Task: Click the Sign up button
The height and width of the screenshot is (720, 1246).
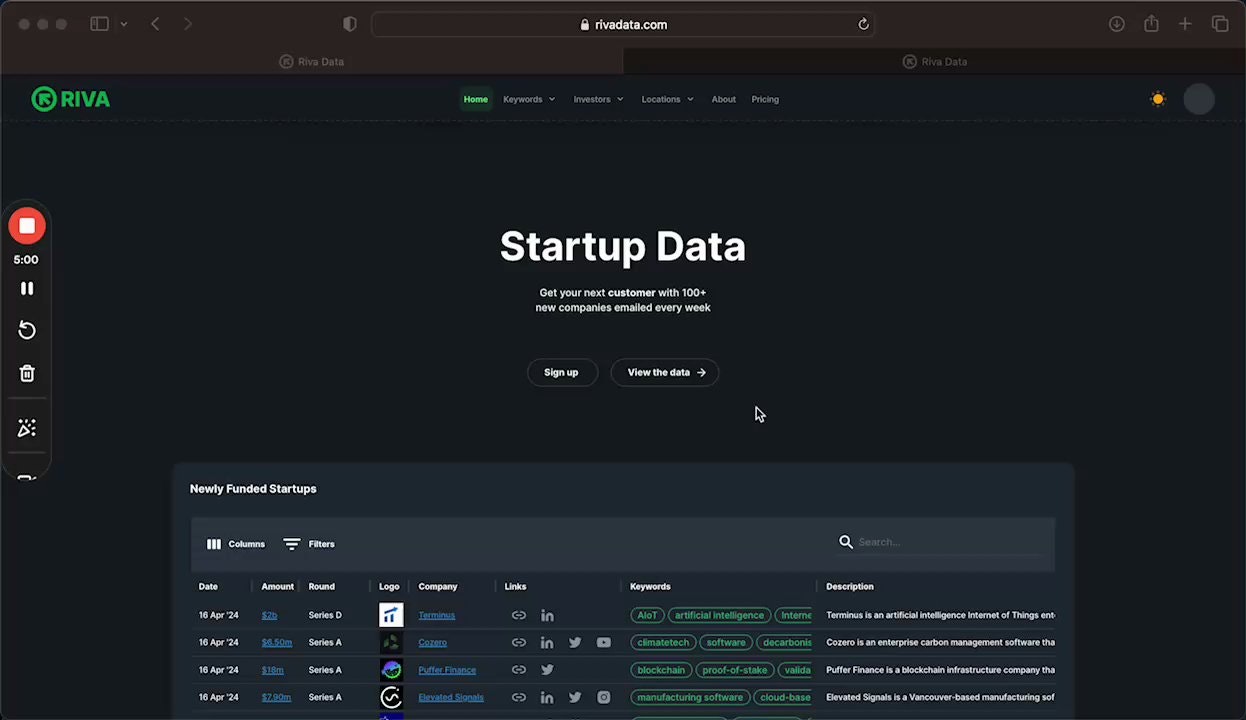Action: coord(561,372)
